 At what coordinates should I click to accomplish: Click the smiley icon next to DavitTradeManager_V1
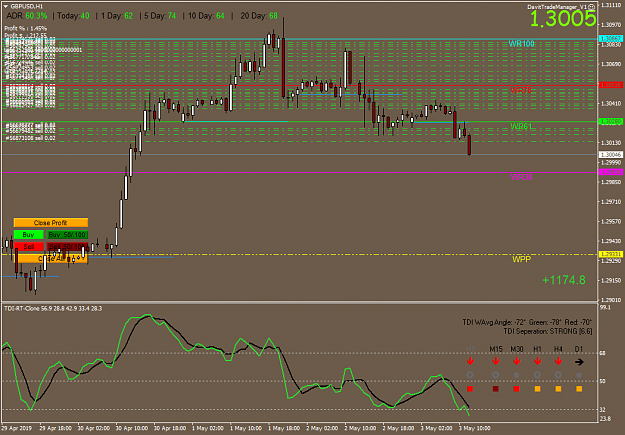pos(592,7)
